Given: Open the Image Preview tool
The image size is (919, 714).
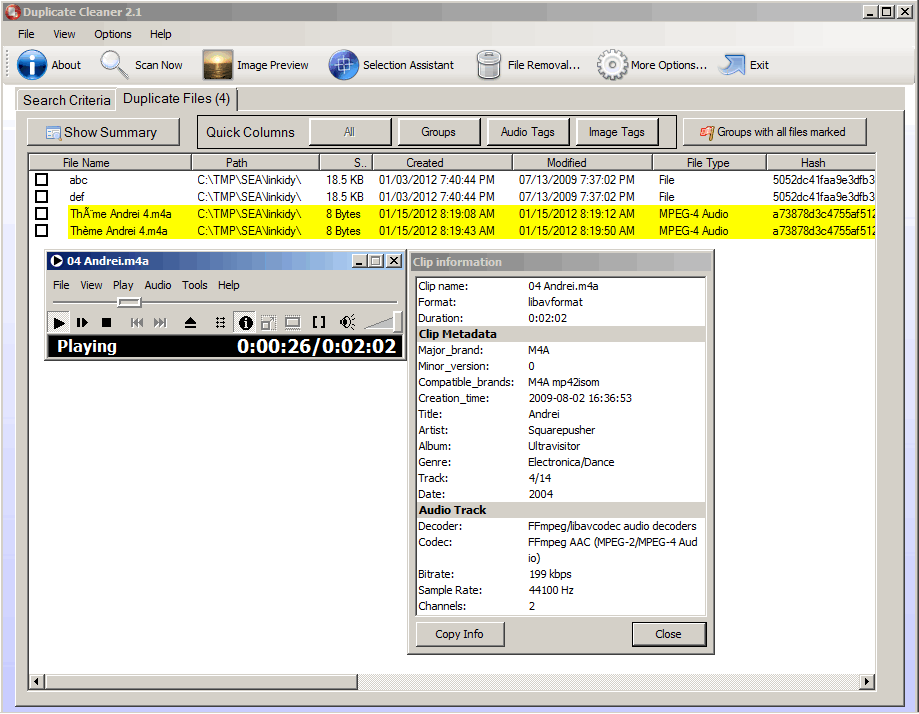Looking at the screenshot, I should click(218, 65).
